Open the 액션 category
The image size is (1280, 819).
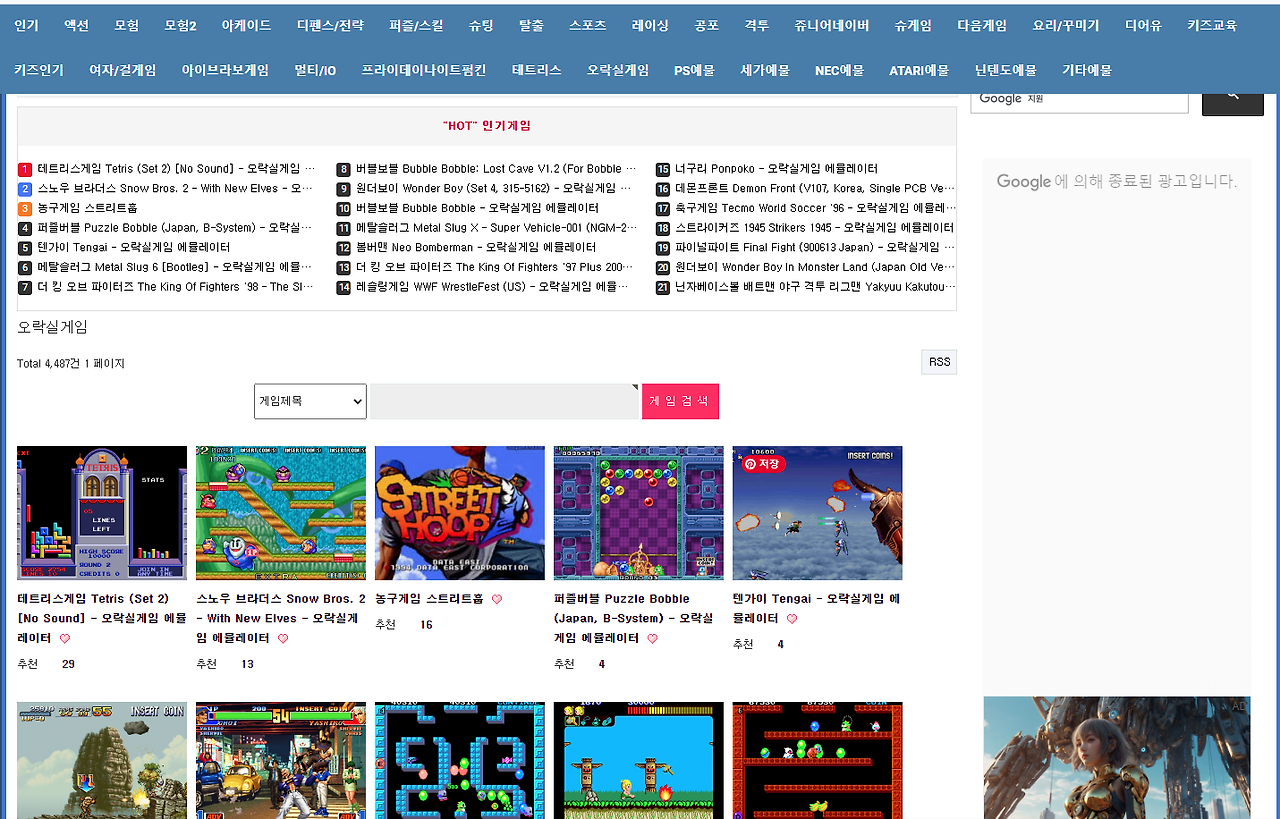(76, 26)
